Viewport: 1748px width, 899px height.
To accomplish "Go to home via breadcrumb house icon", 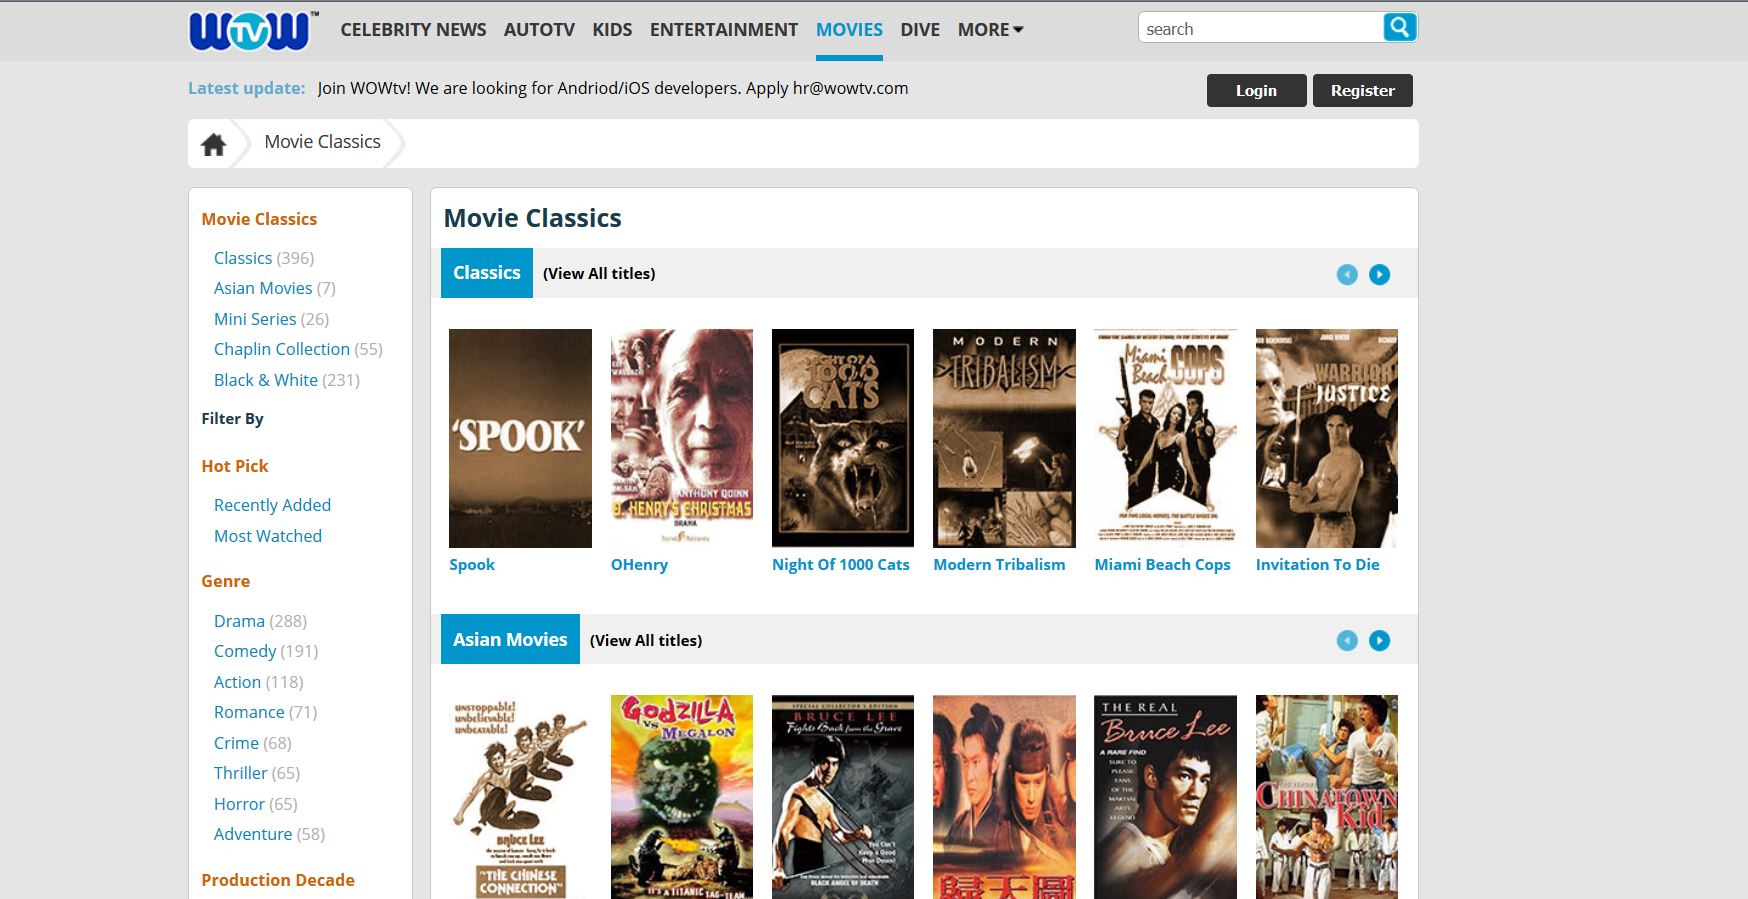I will pos(213,144).
